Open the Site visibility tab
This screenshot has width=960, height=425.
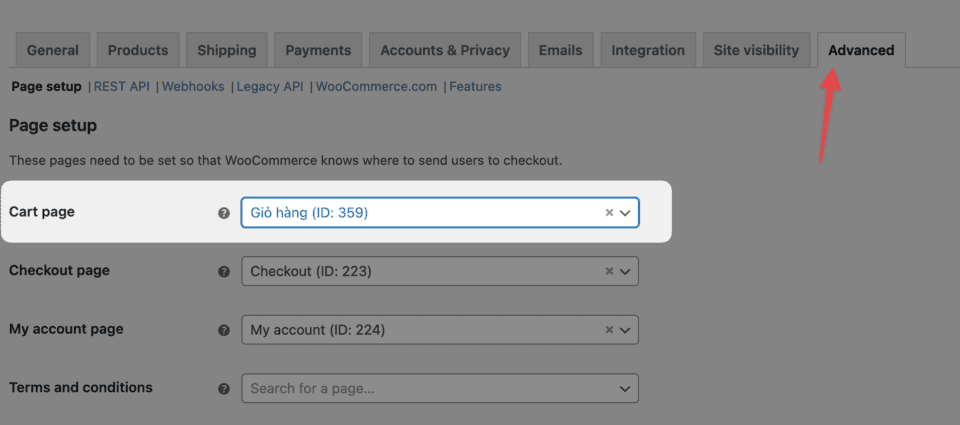[756, 50]
